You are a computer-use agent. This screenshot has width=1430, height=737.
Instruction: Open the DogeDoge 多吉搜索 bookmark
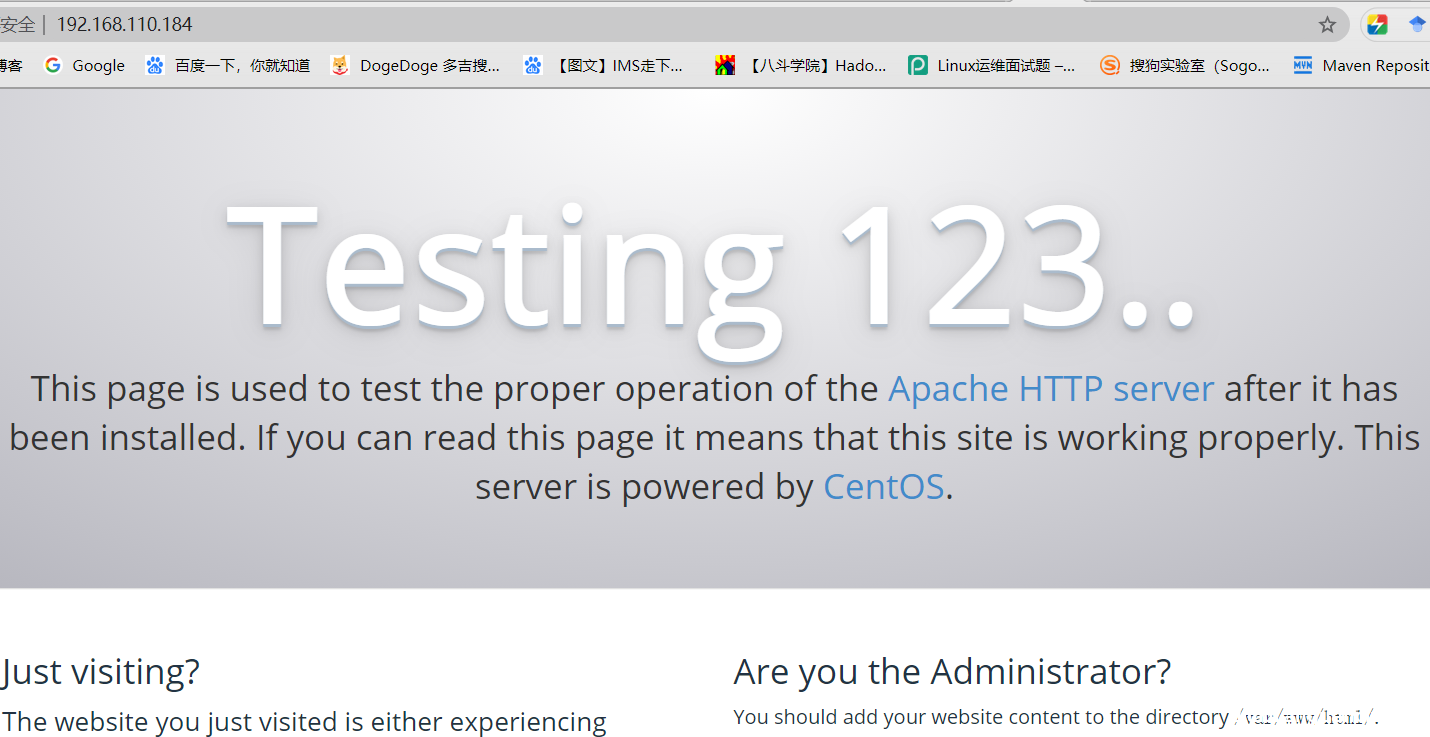(x=416, y=66)
